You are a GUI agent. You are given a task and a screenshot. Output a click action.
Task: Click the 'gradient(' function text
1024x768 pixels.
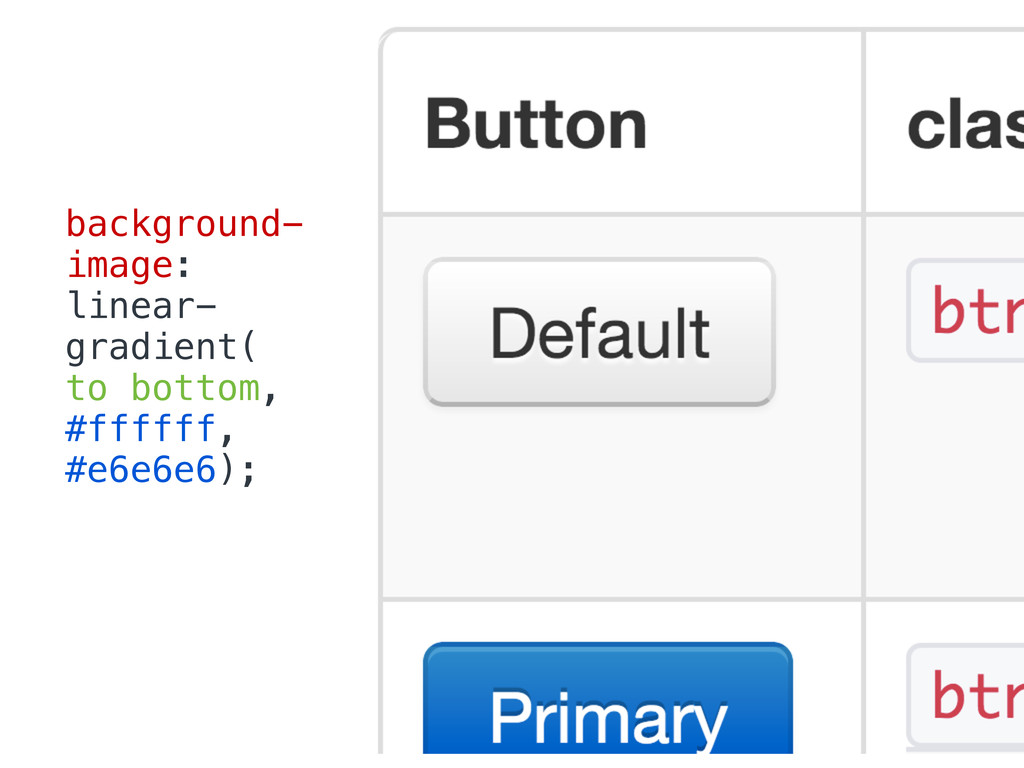162,347
